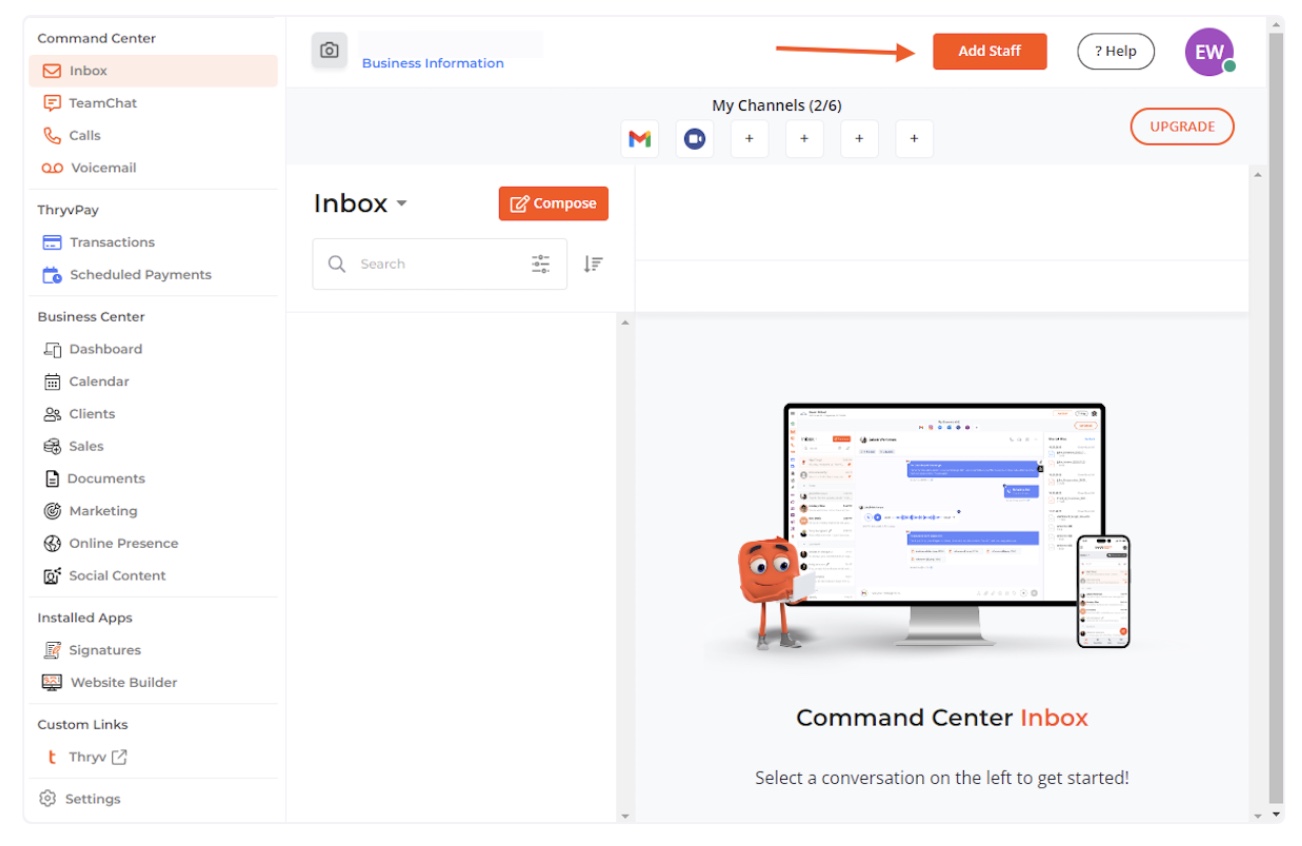1302x846 pixels.
Task: Click the orange Thryv logo icon
Action: (52, 757)
